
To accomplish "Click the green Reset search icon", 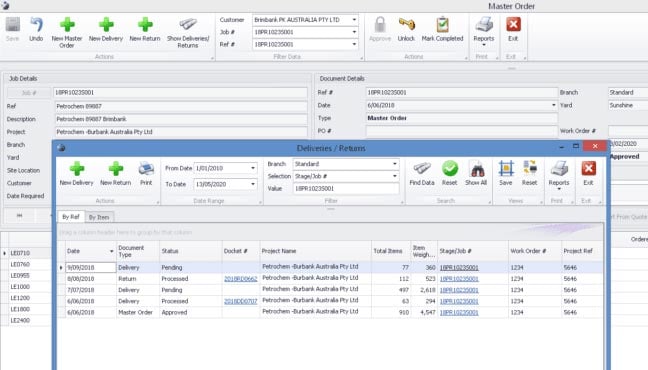I will tap(450, 169).
